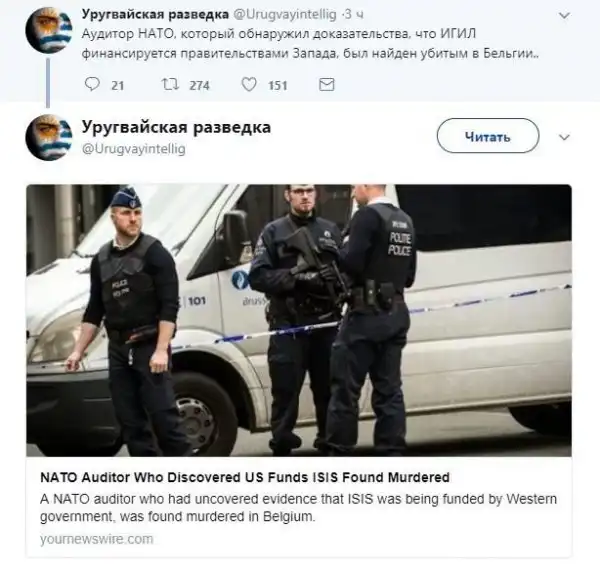The height and width of the screenshot is (569, 600).
Task: Open chevron menu beside Читать button
Action: 564,137
